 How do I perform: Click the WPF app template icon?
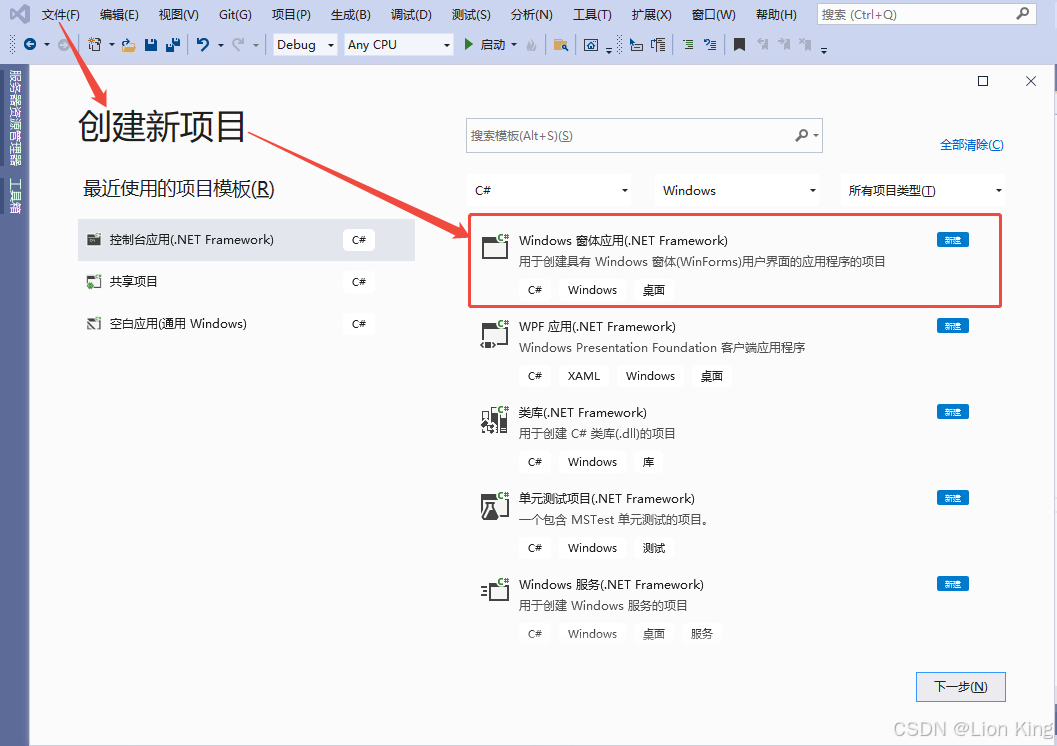495,334
